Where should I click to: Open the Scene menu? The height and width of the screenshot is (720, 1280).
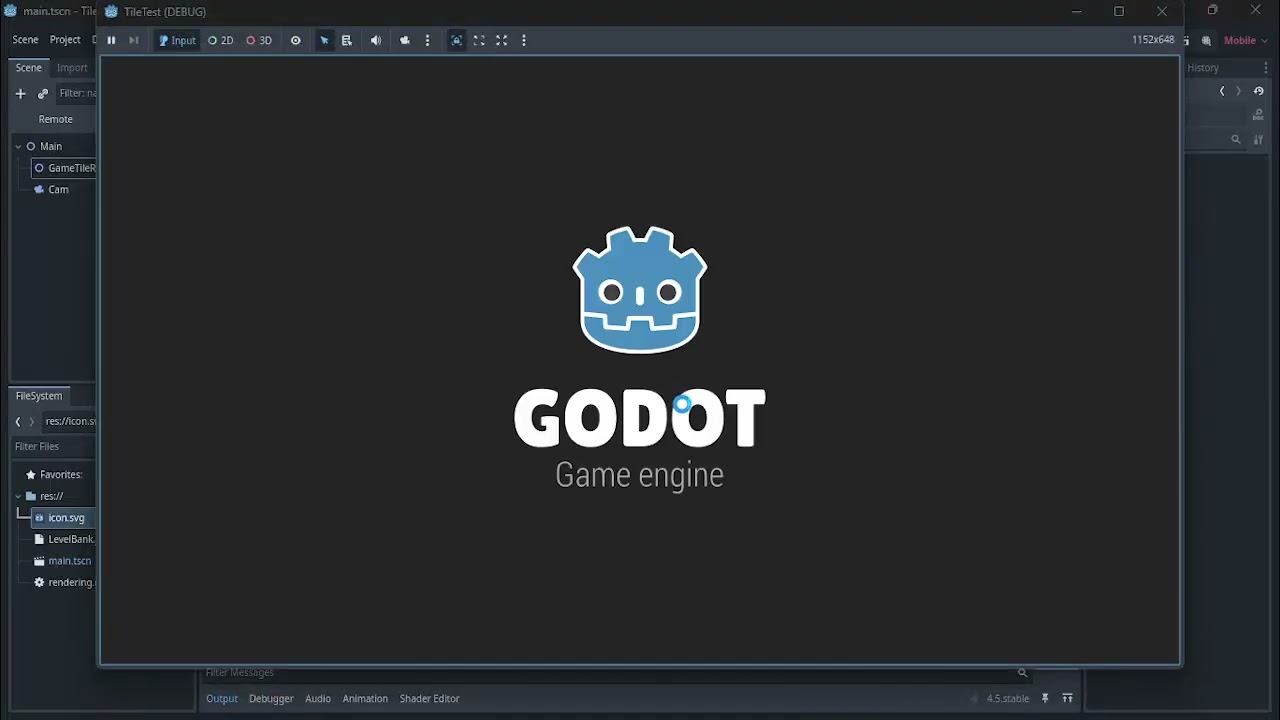click(25, 40)
